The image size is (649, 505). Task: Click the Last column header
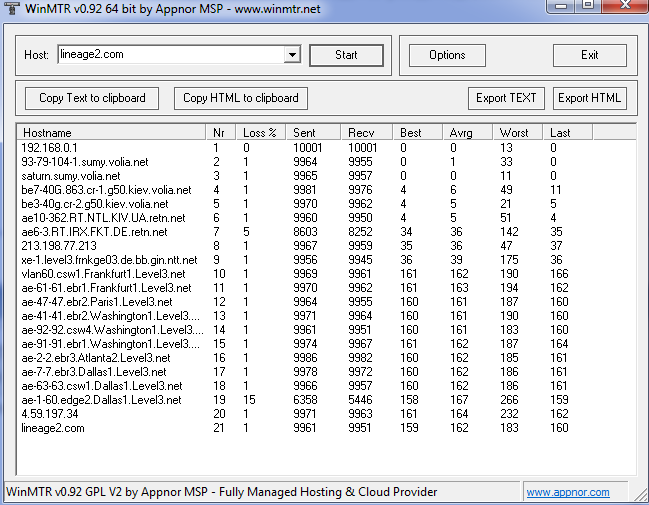point(567,132)
